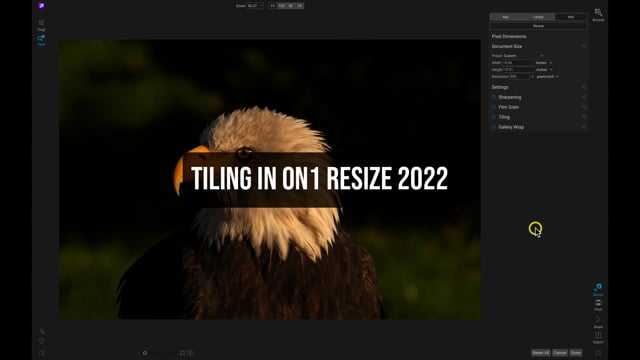
Task: Click the Pixel Dimensions heading
Action: coord(509,36)
